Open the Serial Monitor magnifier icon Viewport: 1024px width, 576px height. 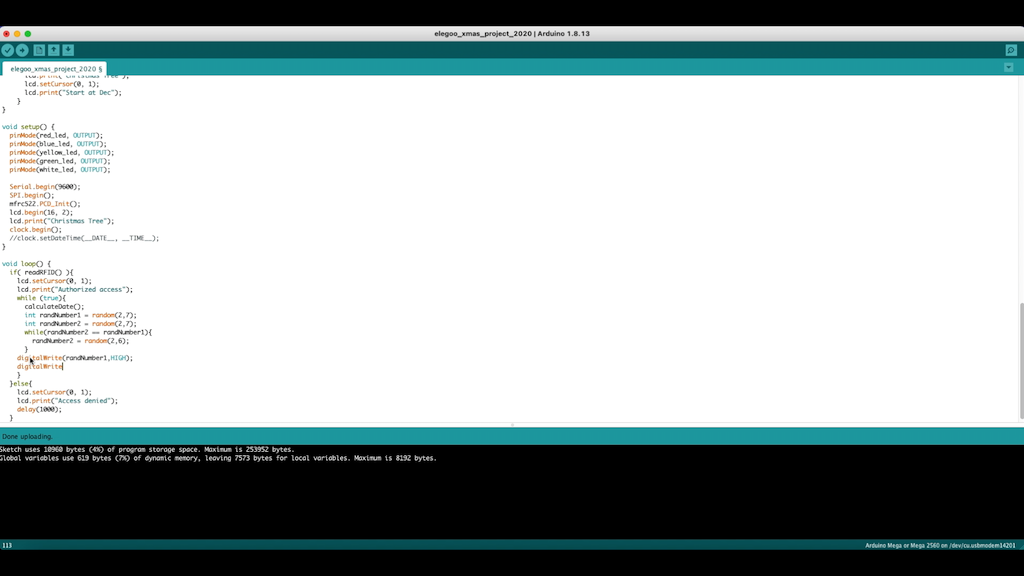click(x=1010, y=49)
